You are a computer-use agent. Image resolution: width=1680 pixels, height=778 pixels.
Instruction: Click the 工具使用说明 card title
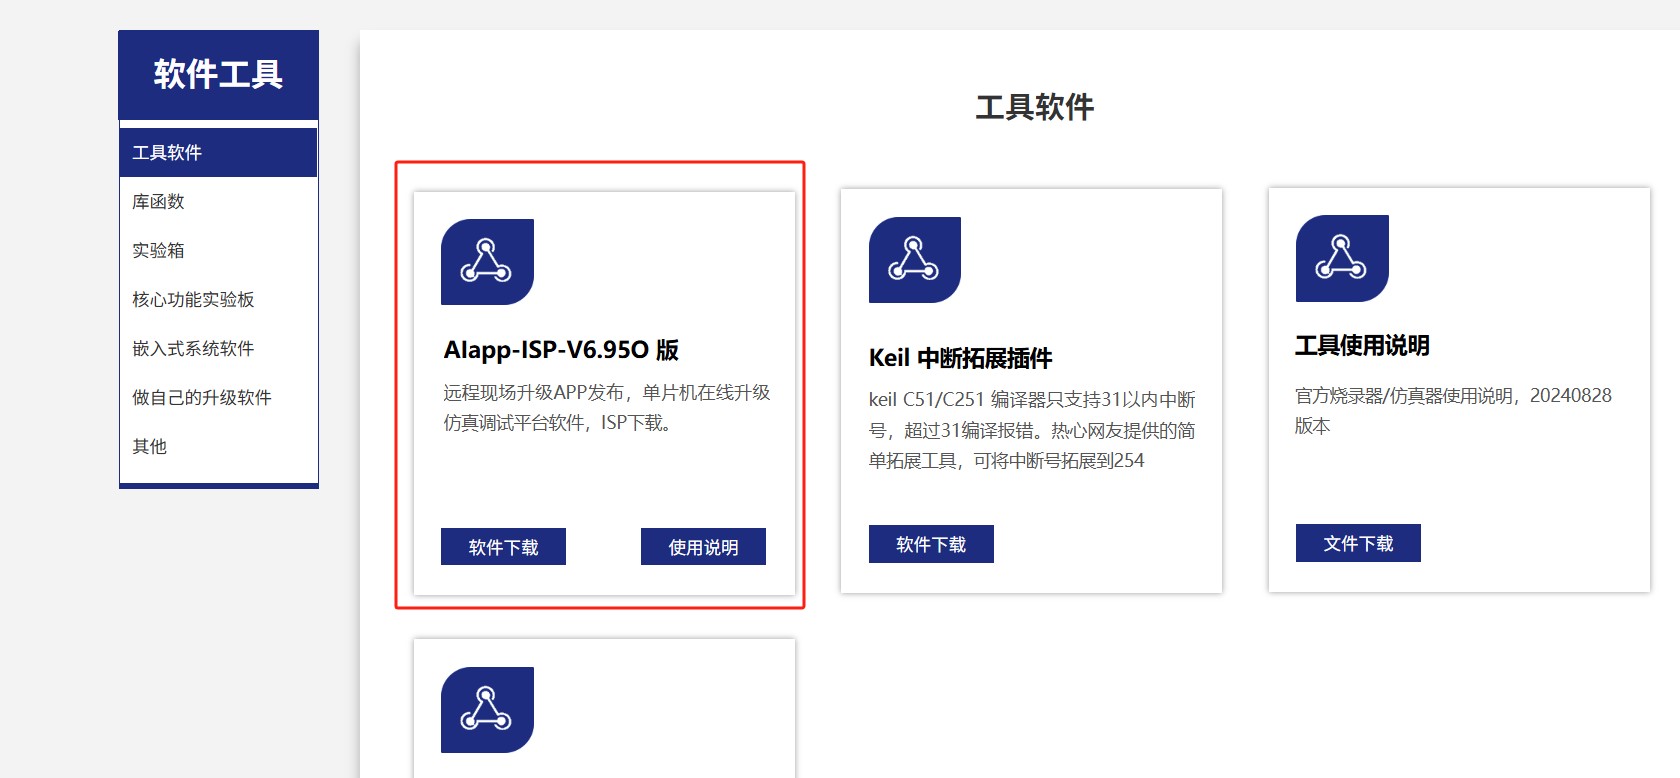pos(1362,346)
